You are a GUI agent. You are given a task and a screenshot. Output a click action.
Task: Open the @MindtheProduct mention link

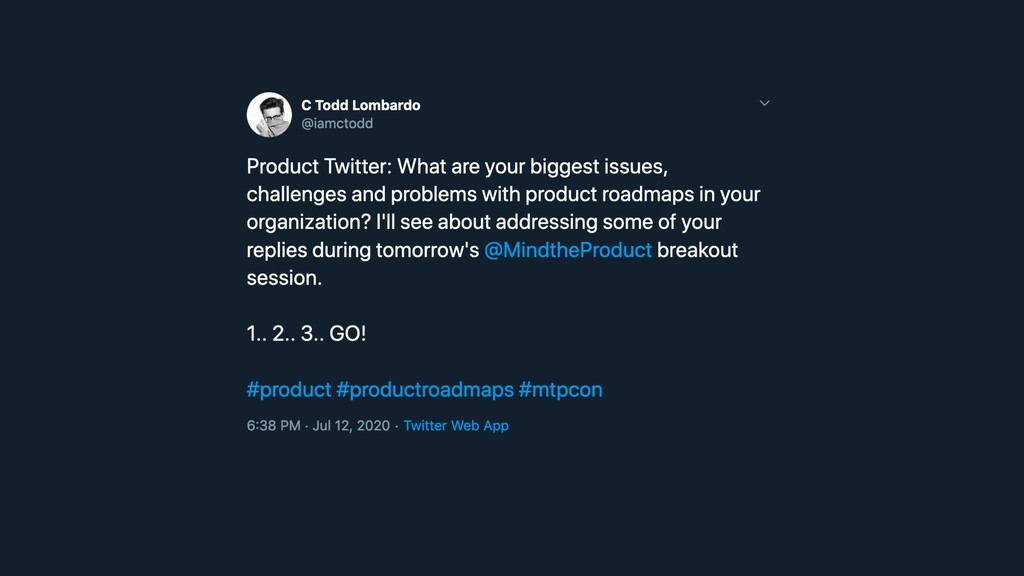[568, 250]
